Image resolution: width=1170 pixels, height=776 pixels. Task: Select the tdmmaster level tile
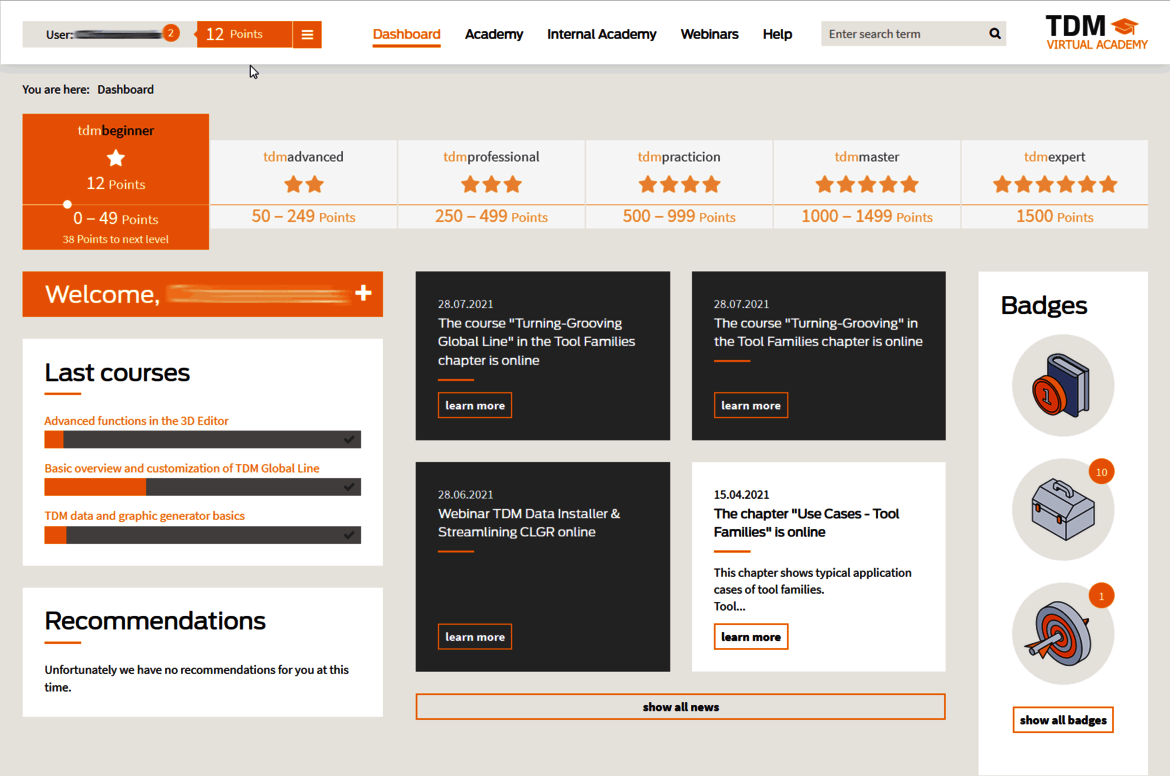(x=867, y=184)
